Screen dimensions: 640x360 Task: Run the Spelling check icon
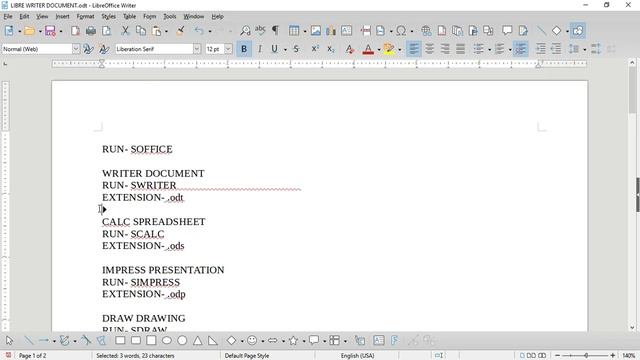point(260,31)
